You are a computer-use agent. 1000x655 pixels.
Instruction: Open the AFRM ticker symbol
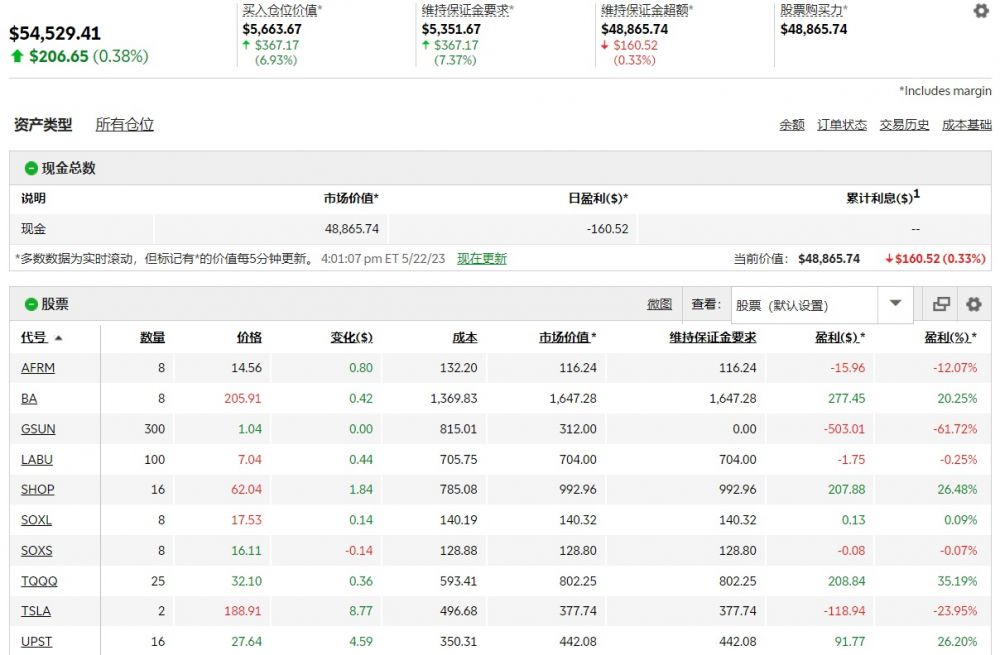click(38, 368)
